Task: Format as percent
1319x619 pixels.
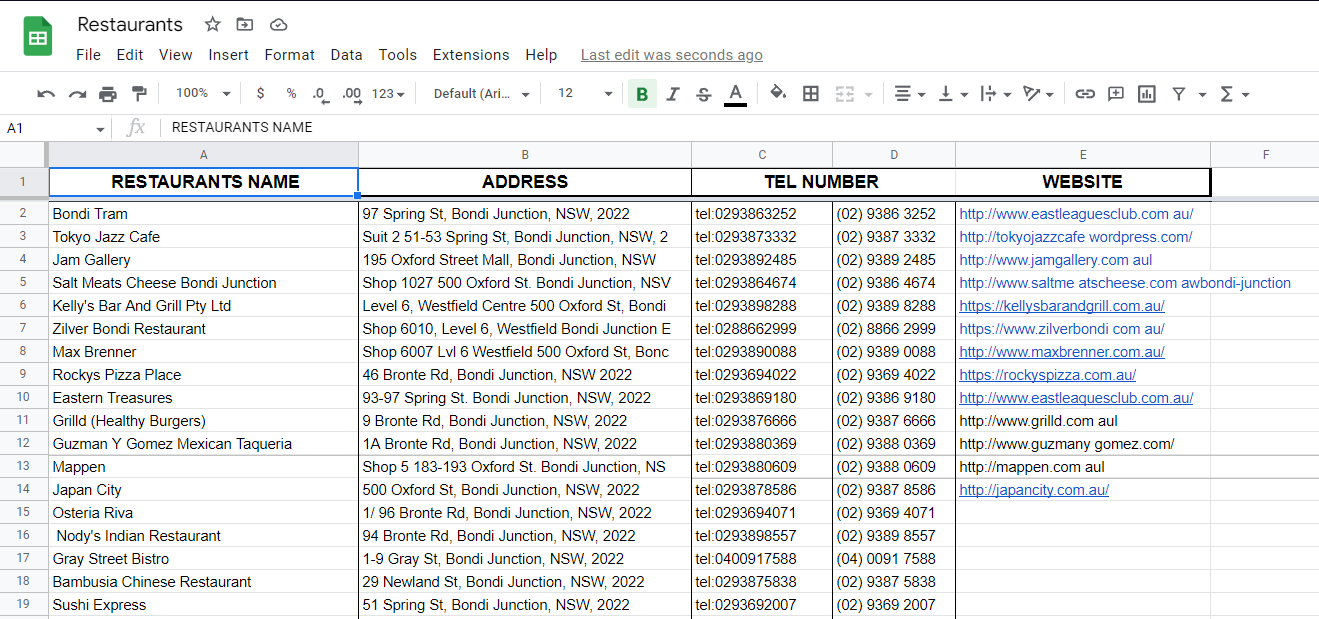Action: coord(291,93)
